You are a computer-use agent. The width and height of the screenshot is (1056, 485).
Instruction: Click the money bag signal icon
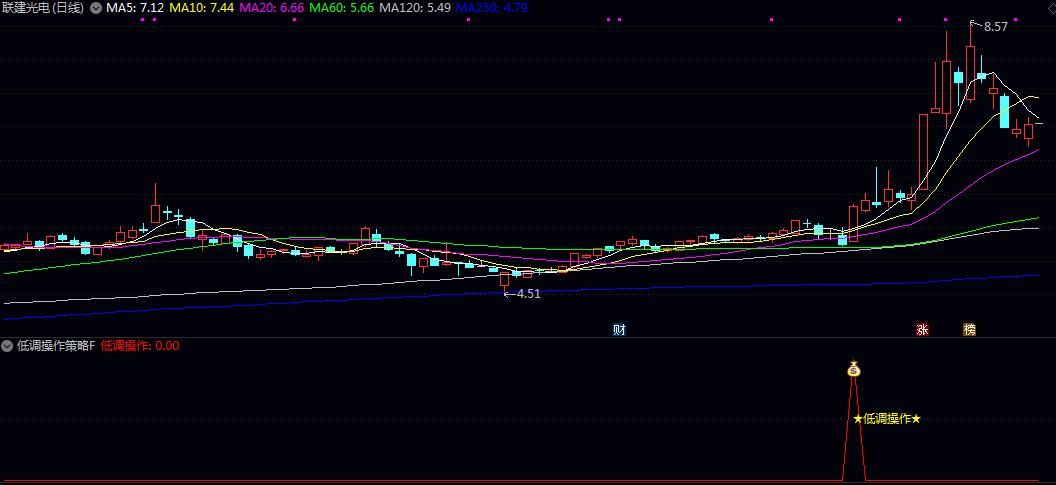point(853,369)
